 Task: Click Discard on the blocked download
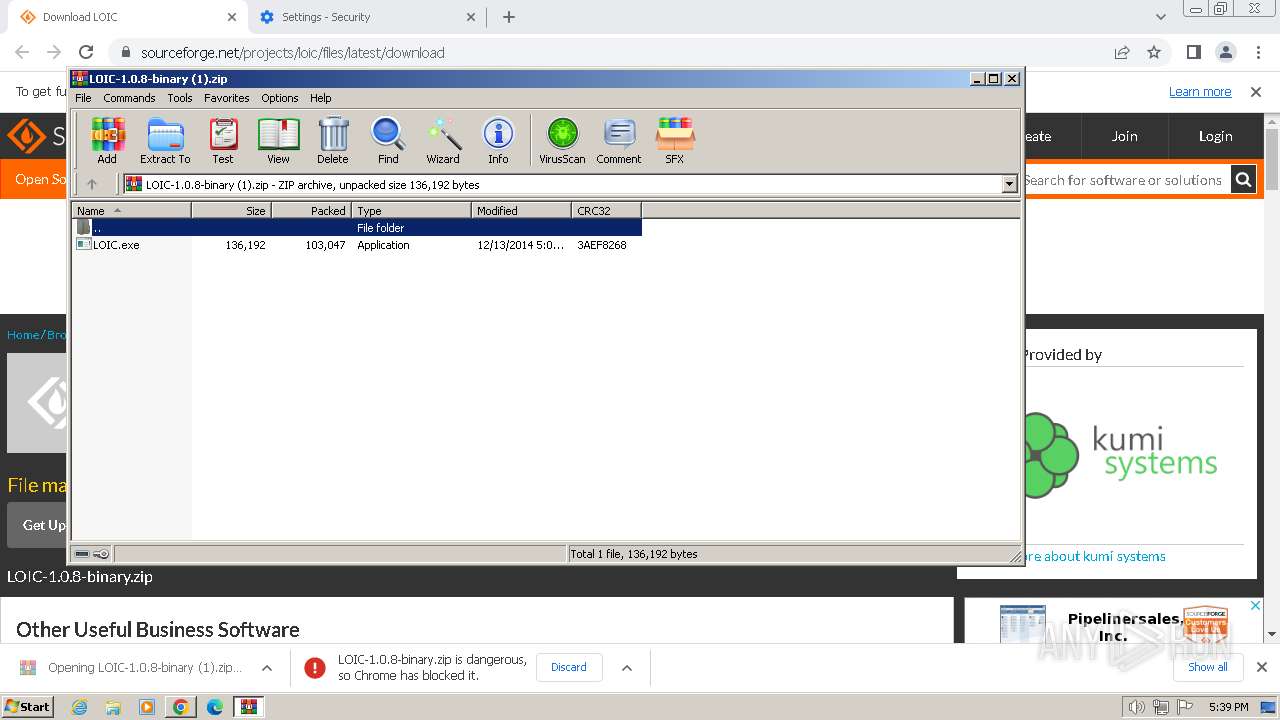click(569, 667)
